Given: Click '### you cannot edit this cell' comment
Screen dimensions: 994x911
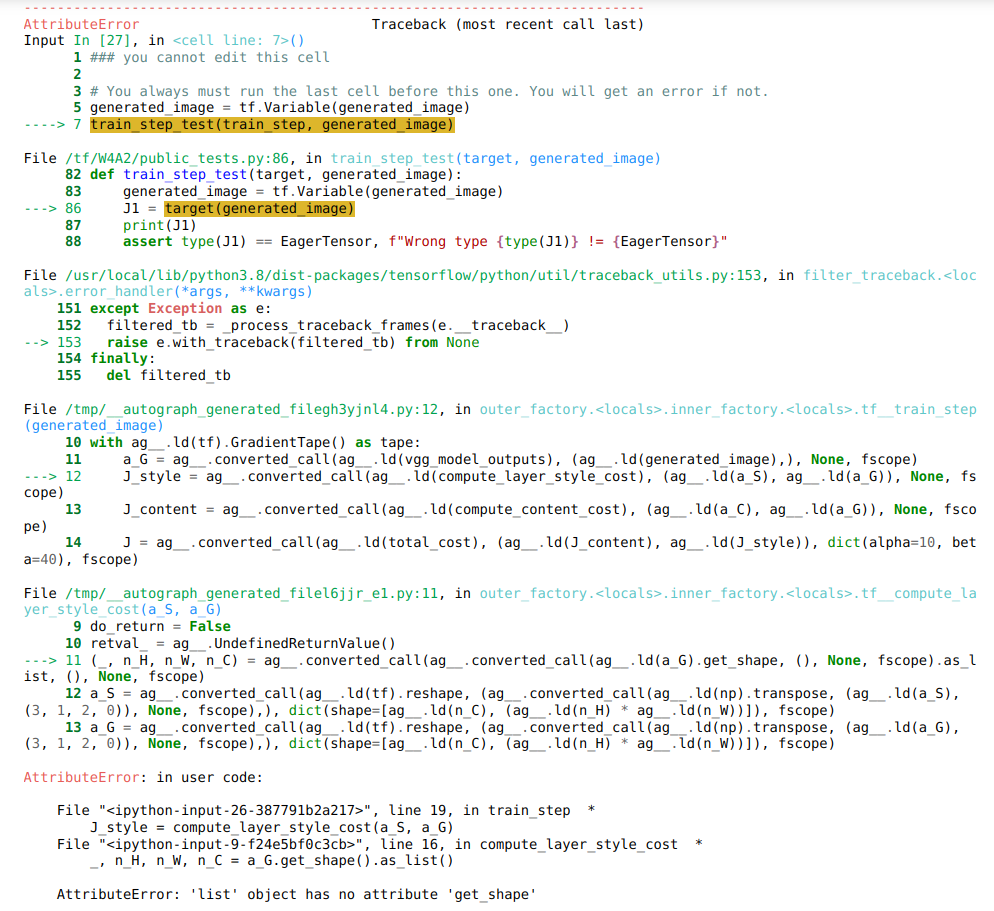Looking at the screenshot, I should (210, 58).
